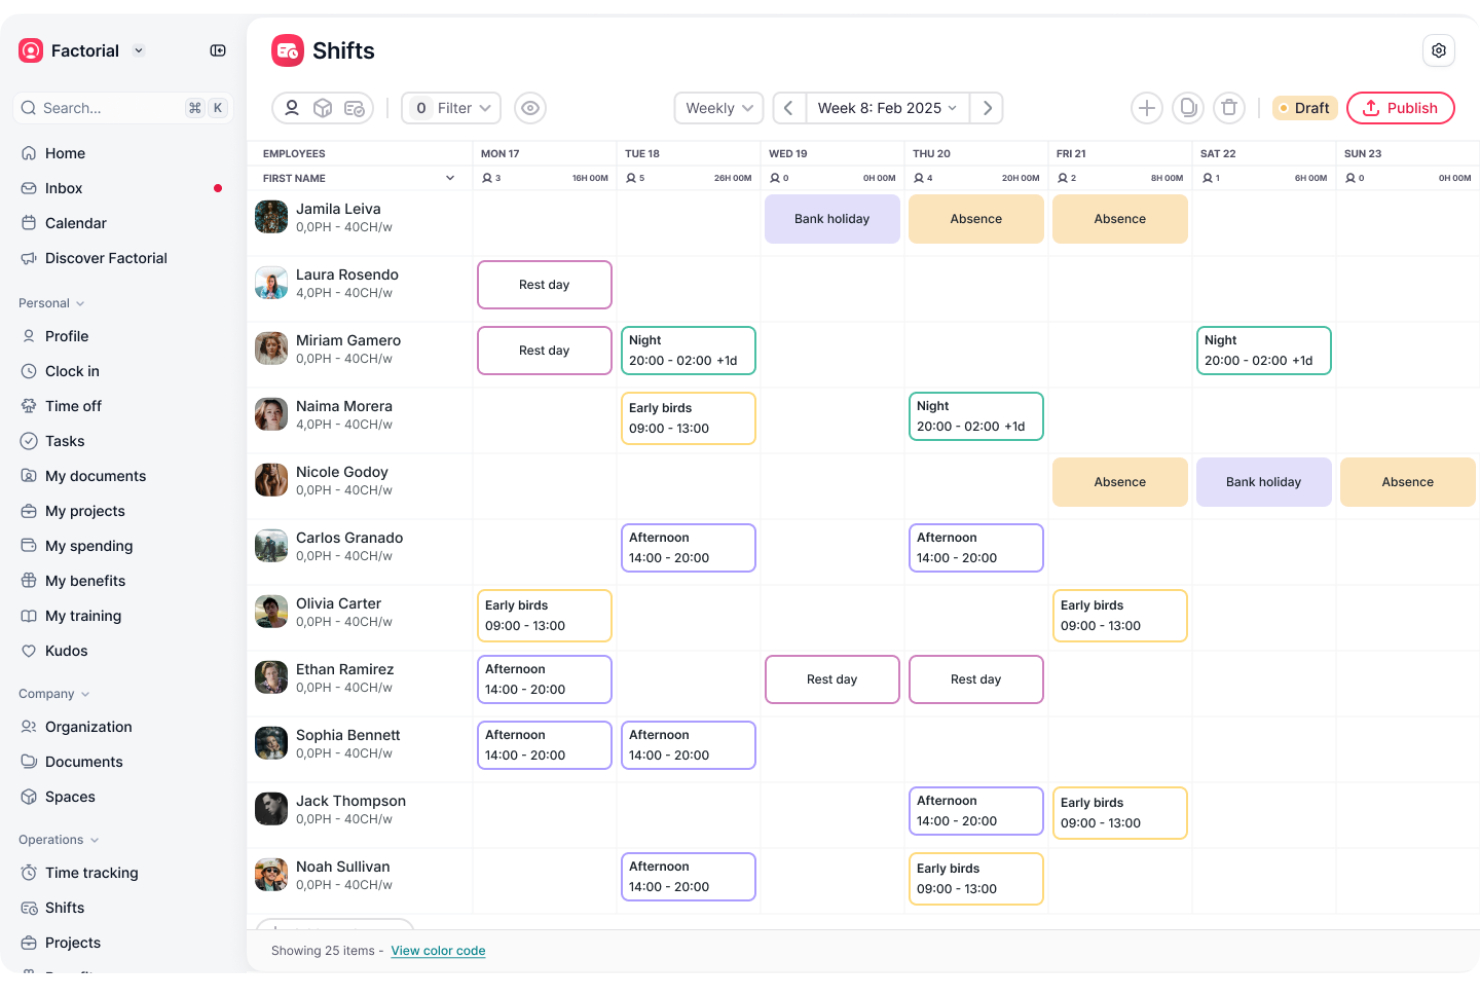Click the Sophia Bennett employee name

[x=348, y=735]
